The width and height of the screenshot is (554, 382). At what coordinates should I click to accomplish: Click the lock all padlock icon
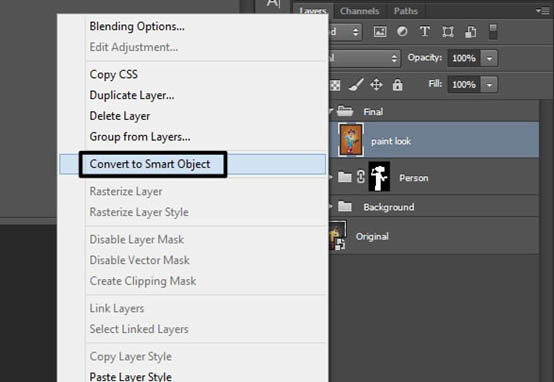pos(397,85)
